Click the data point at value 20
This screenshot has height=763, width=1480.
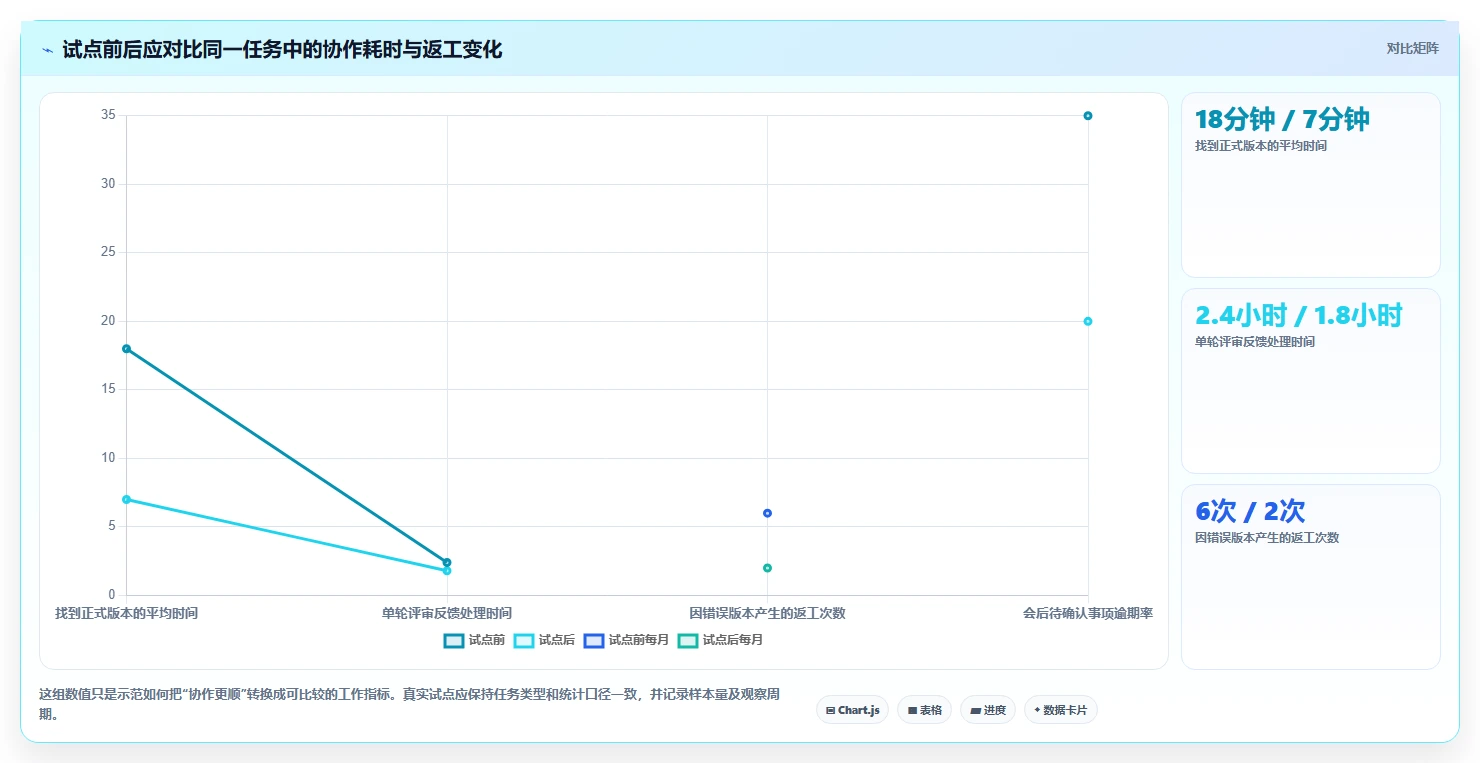click(1088, 321)
